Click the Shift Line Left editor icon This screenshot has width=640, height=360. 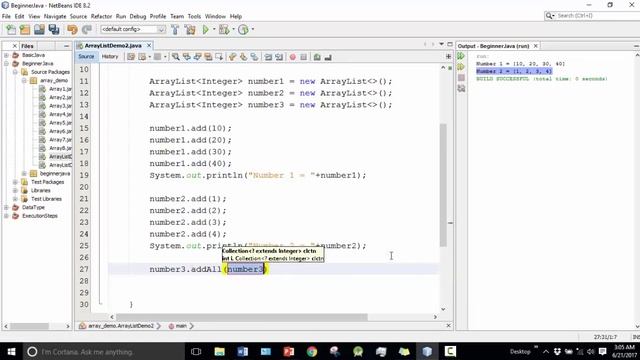click(x=268, y=57)
